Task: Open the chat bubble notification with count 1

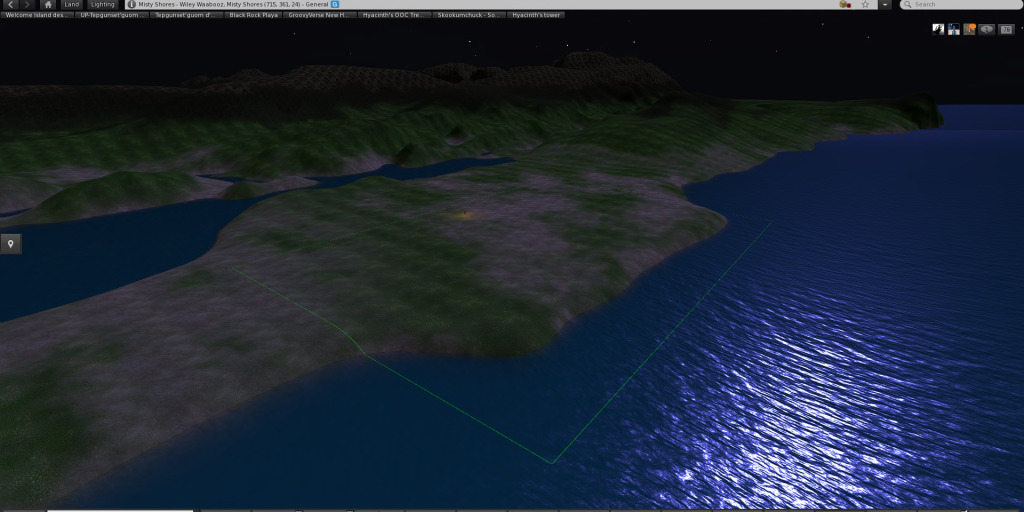Action: (987, 29)
